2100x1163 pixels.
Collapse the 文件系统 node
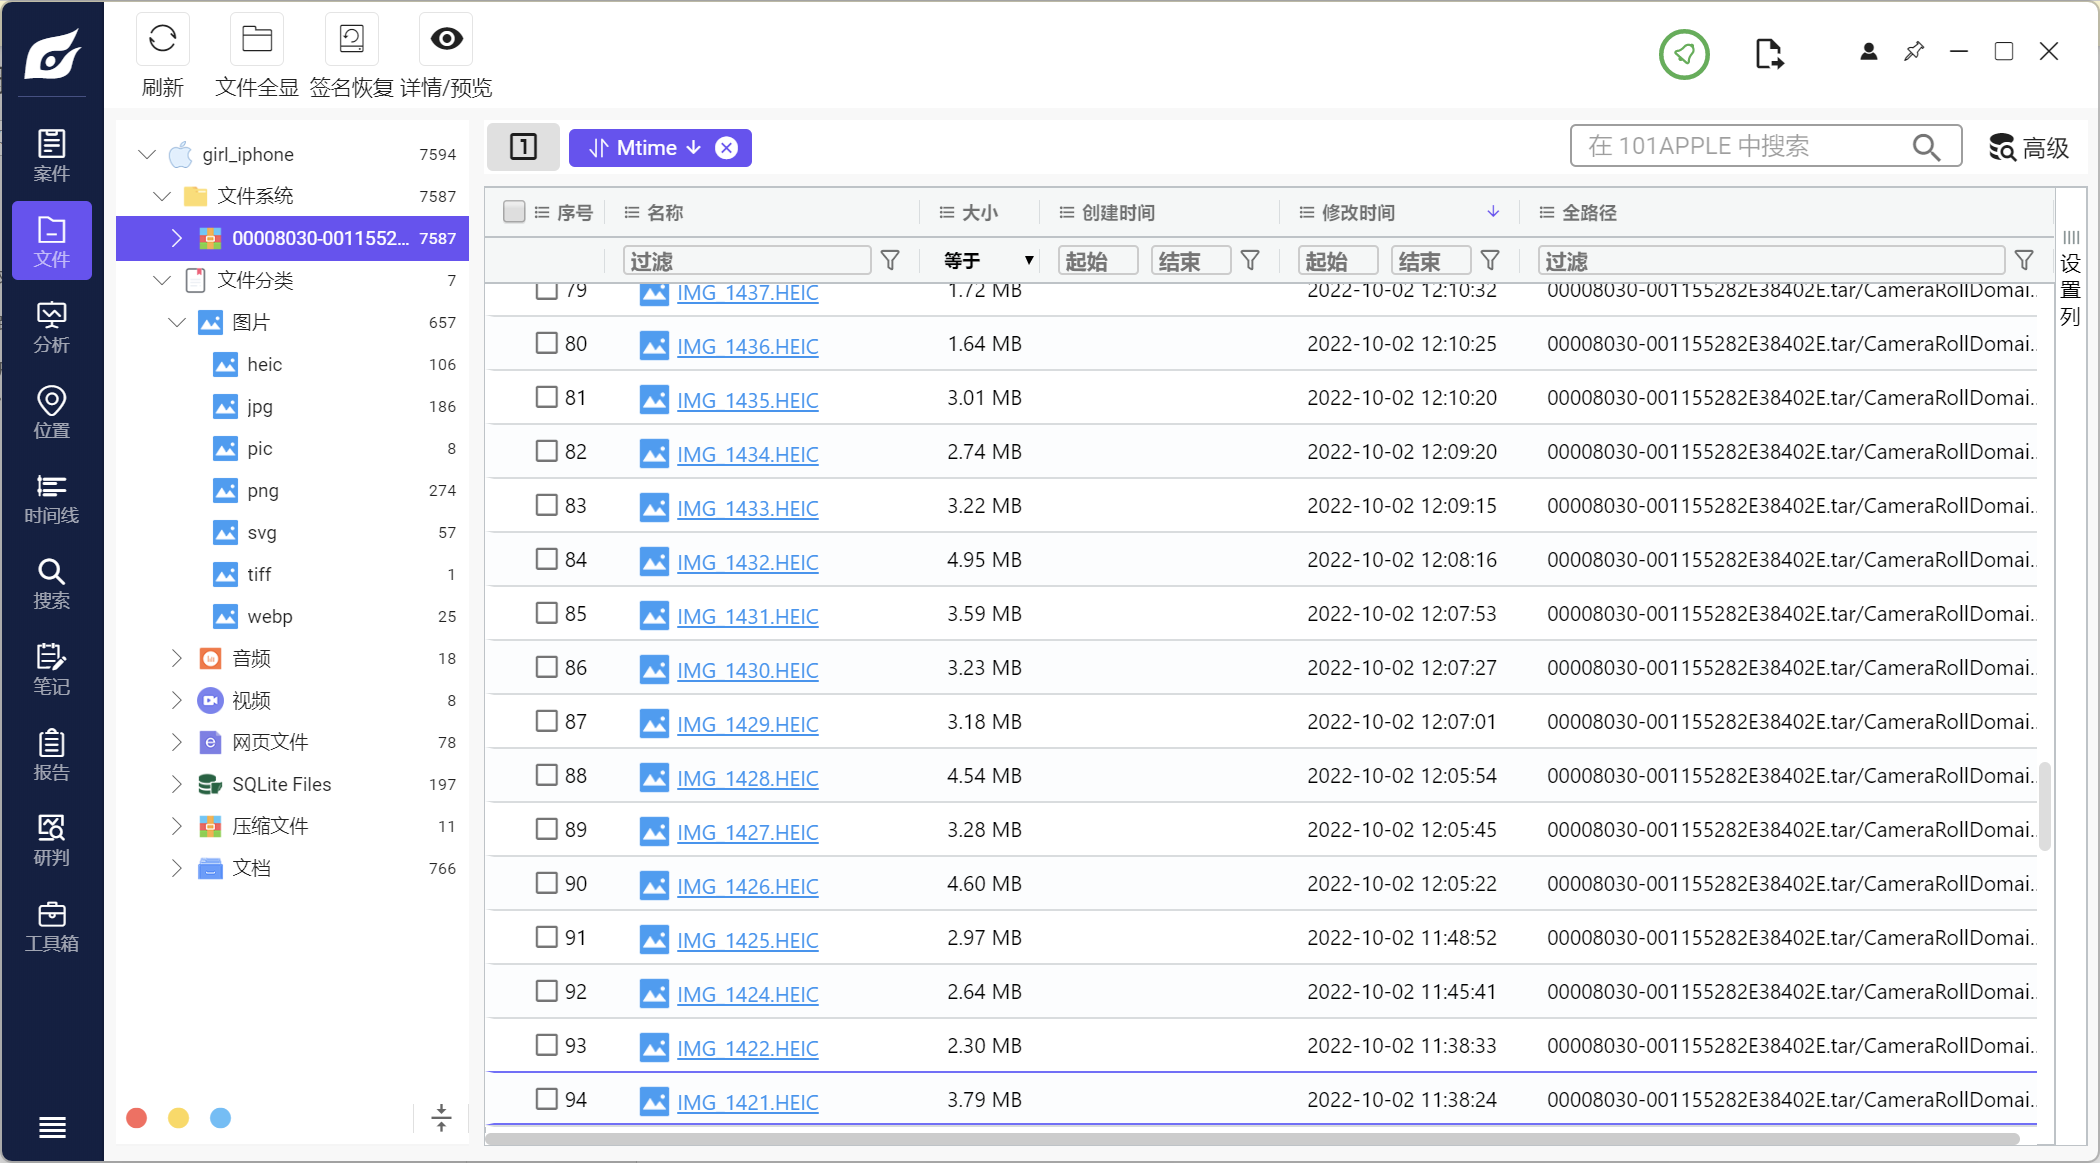click(162, 196)
